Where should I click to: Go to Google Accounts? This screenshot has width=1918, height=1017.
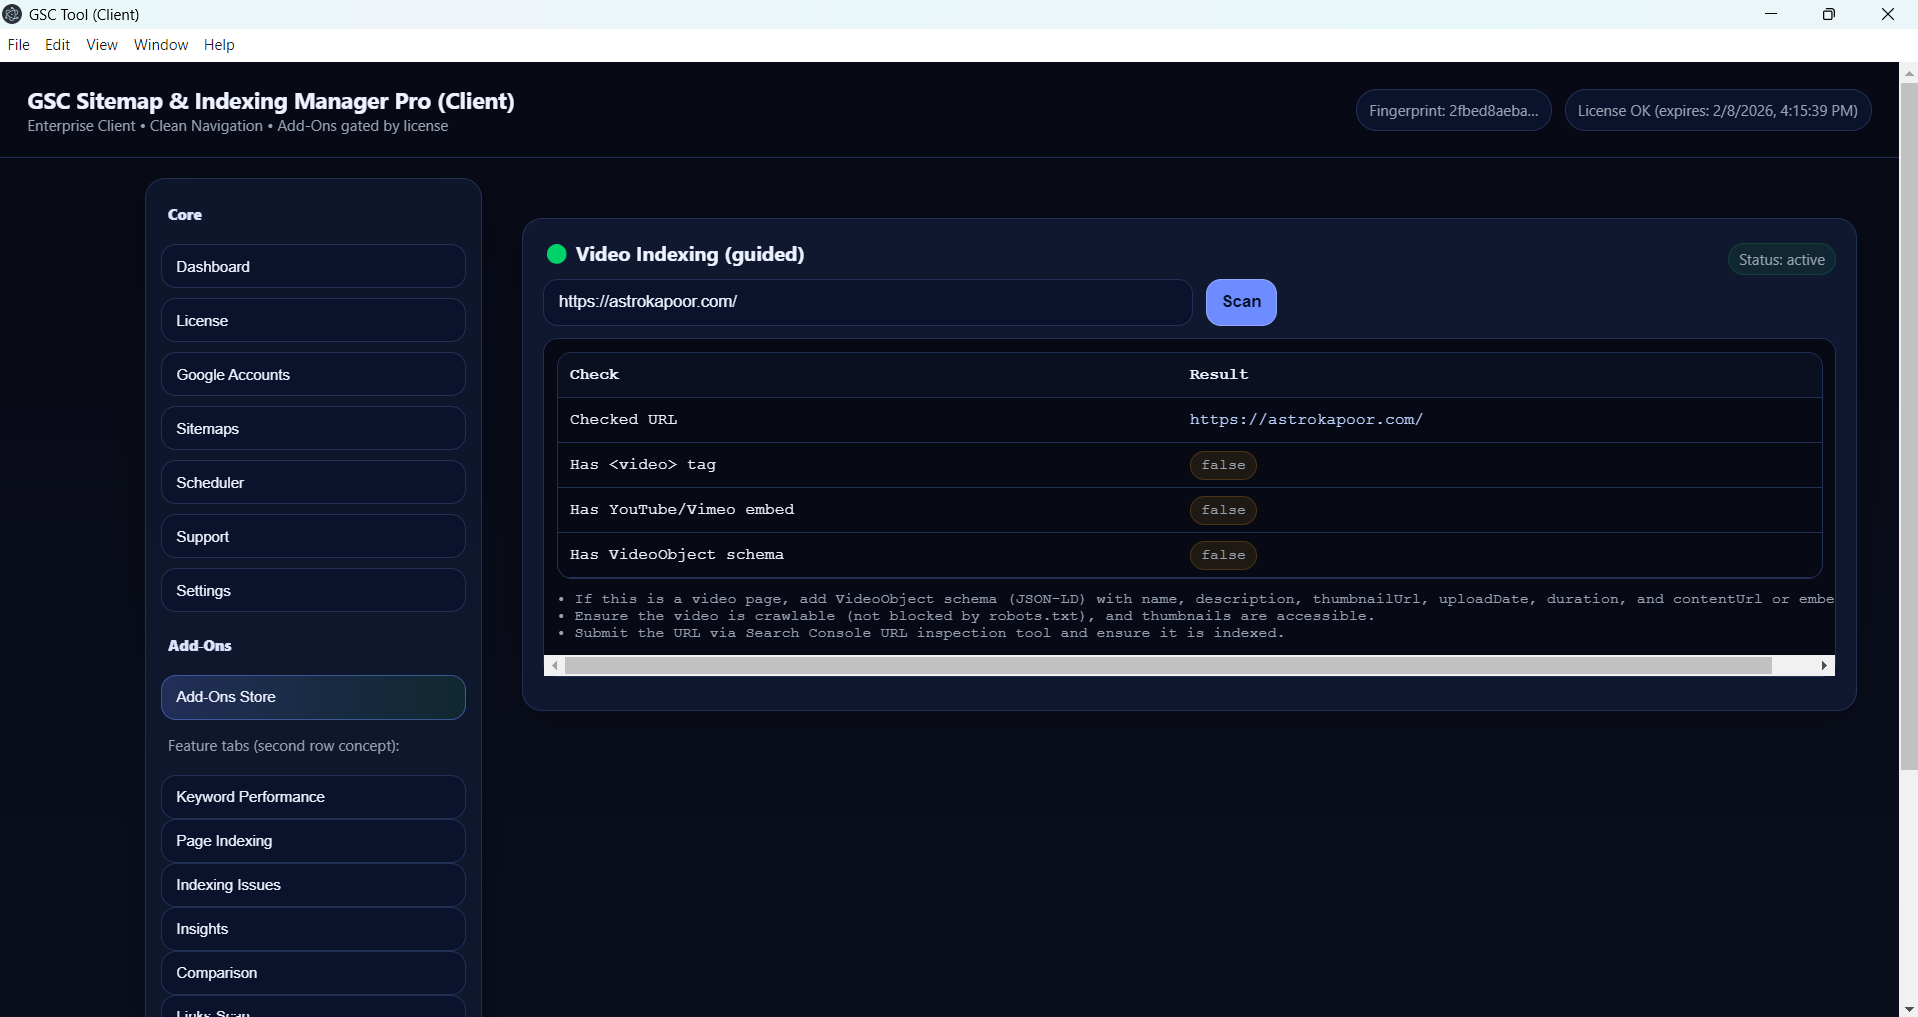313,375
